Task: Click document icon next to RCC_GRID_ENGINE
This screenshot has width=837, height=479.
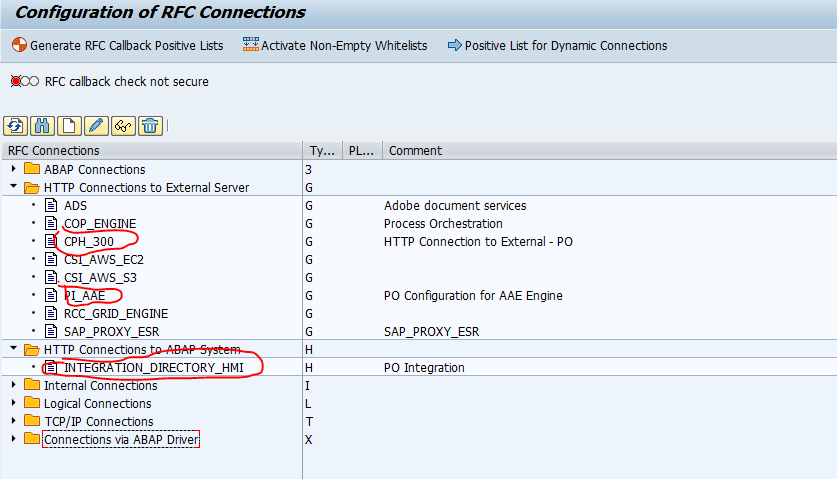Action: [51, 313]
